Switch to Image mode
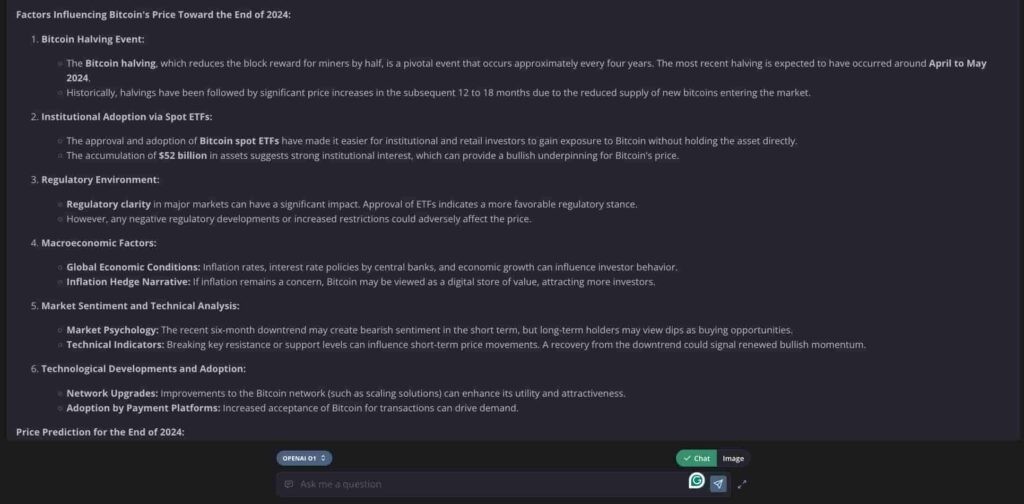Viewport: 1024px width, 504px height. click(x=733, y=458)
